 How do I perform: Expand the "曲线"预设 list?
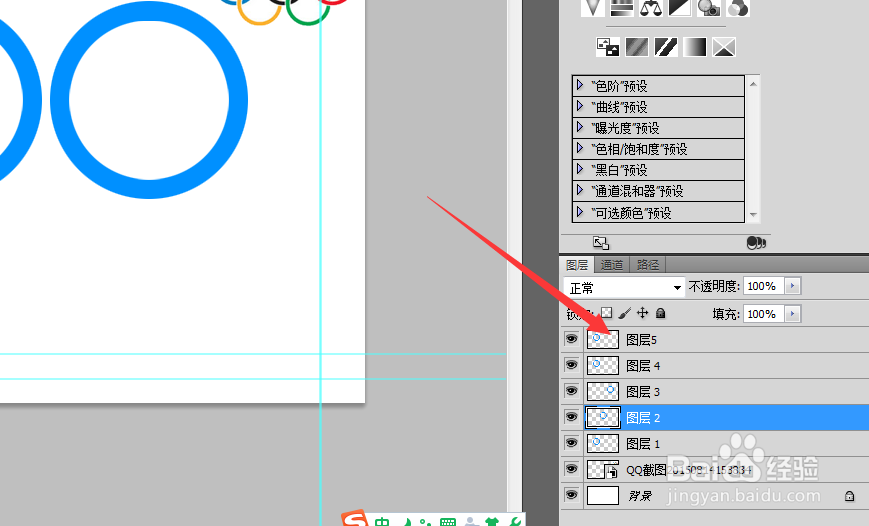pyautogui.click(x=580, y=106)
